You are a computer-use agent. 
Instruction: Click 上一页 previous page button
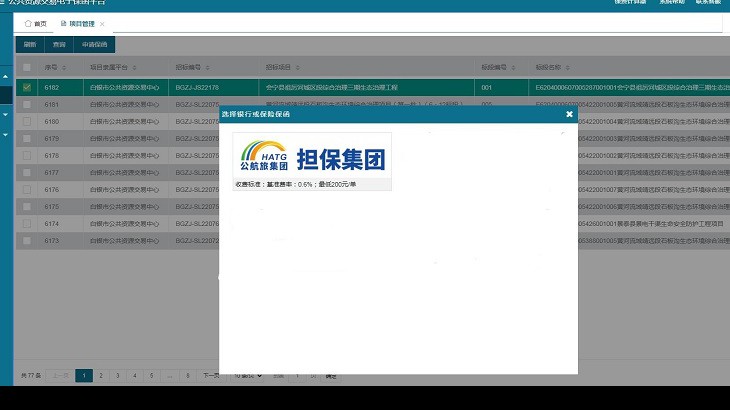pyautogui.click(x=60, y=376)
